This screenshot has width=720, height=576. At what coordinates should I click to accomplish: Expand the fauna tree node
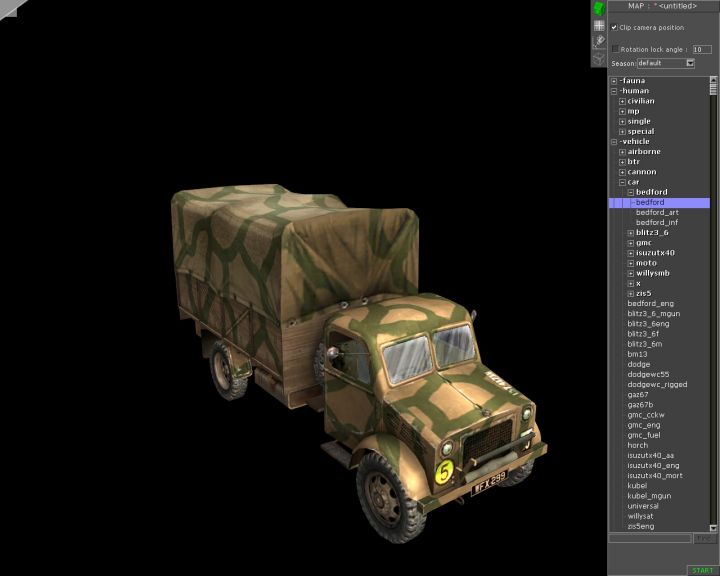[x=614, y=81]
